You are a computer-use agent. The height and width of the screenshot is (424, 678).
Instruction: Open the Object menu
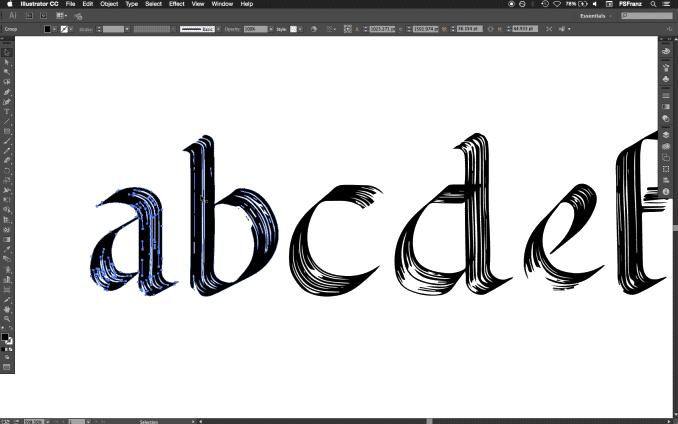[109, 4]
